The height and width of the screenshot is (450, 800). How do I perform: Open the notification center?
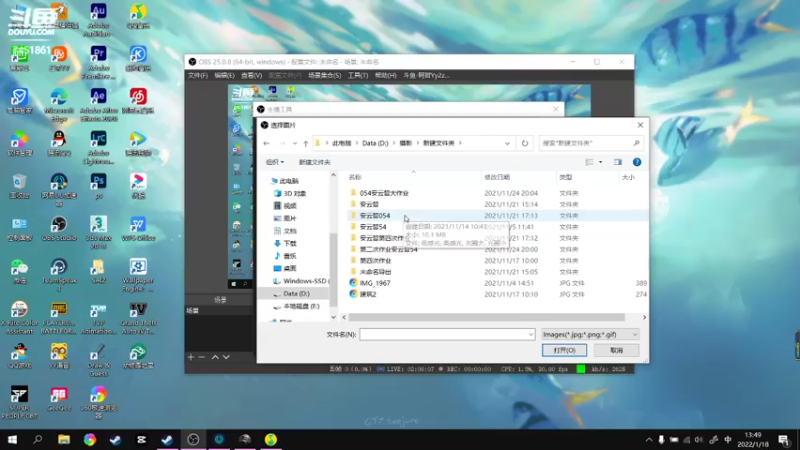(784, 440)
